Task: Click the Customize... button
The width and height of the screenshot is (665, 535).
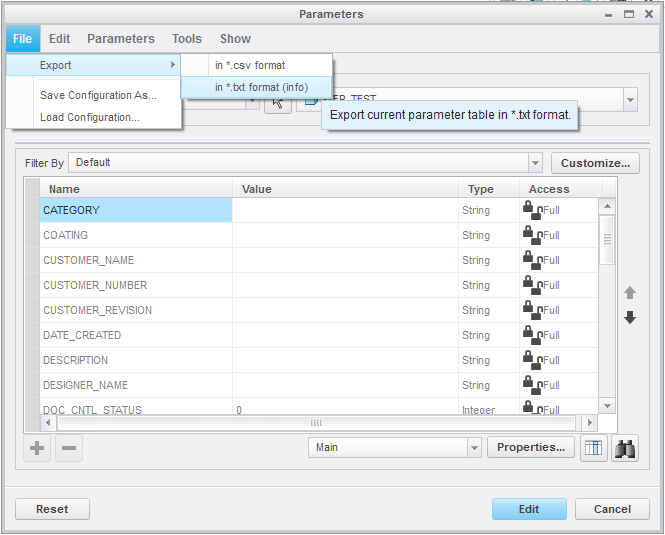Action: click(595, 163)
